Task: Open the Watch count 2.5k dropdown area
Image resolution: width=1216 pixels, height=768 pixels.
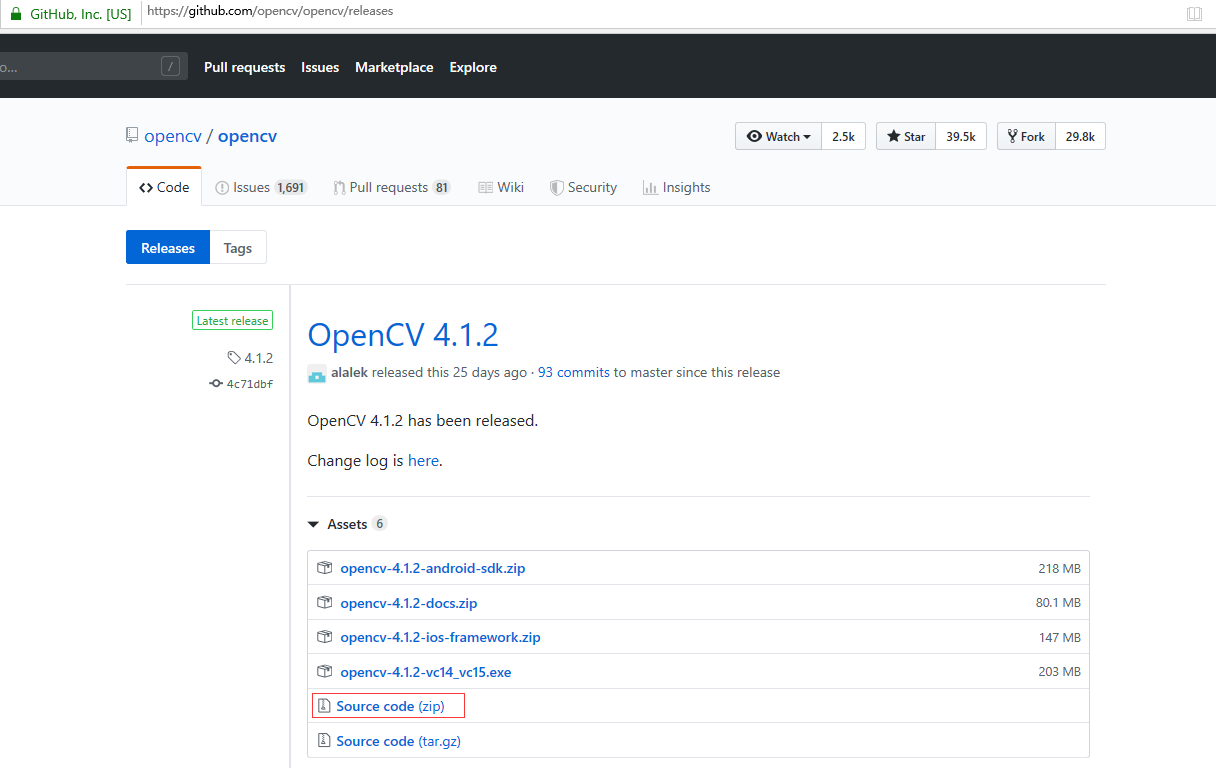Action: [843, 136]
